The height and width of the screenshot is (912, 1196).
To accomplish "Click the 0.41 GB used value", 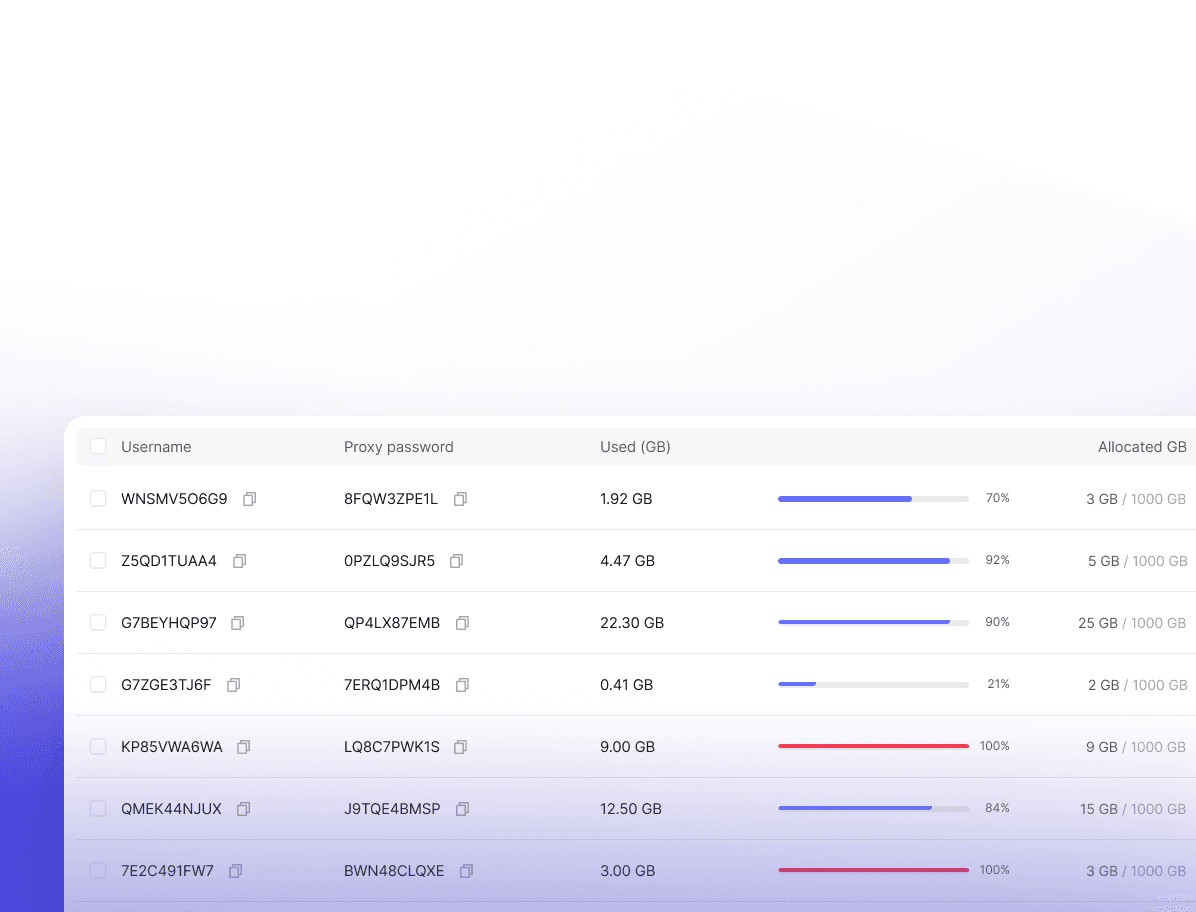I will point(627,685).
